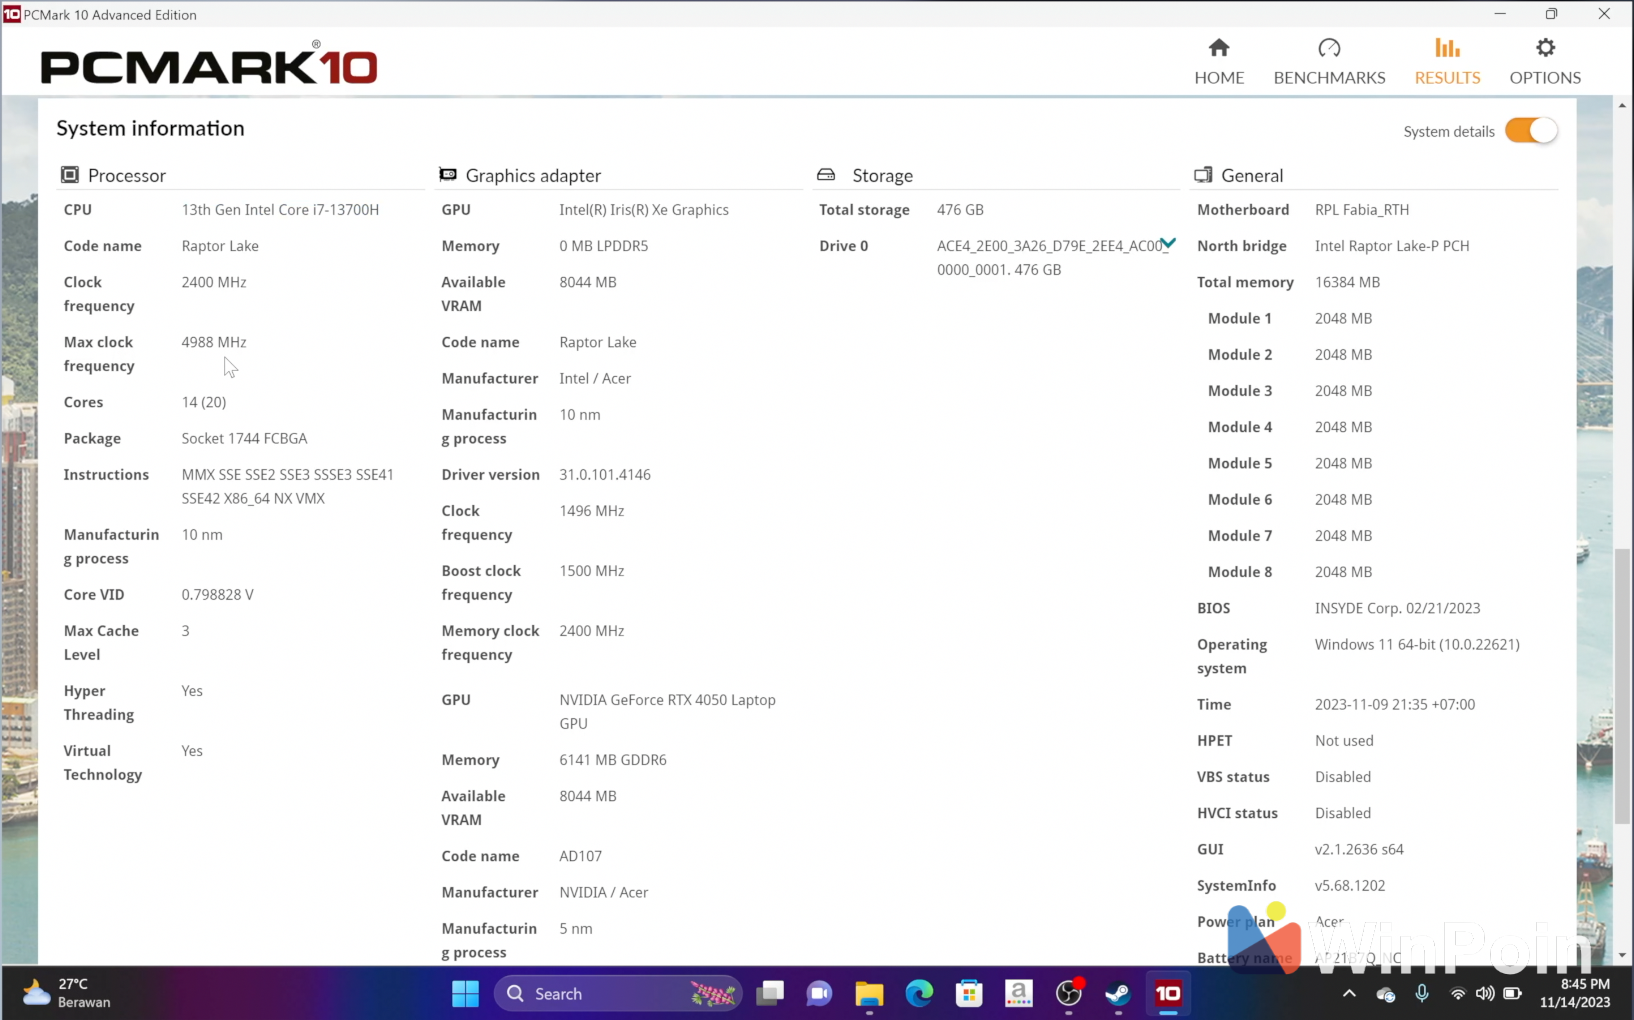
Task: Select the Total storage value 476 GB
Action: click(960, 210)
